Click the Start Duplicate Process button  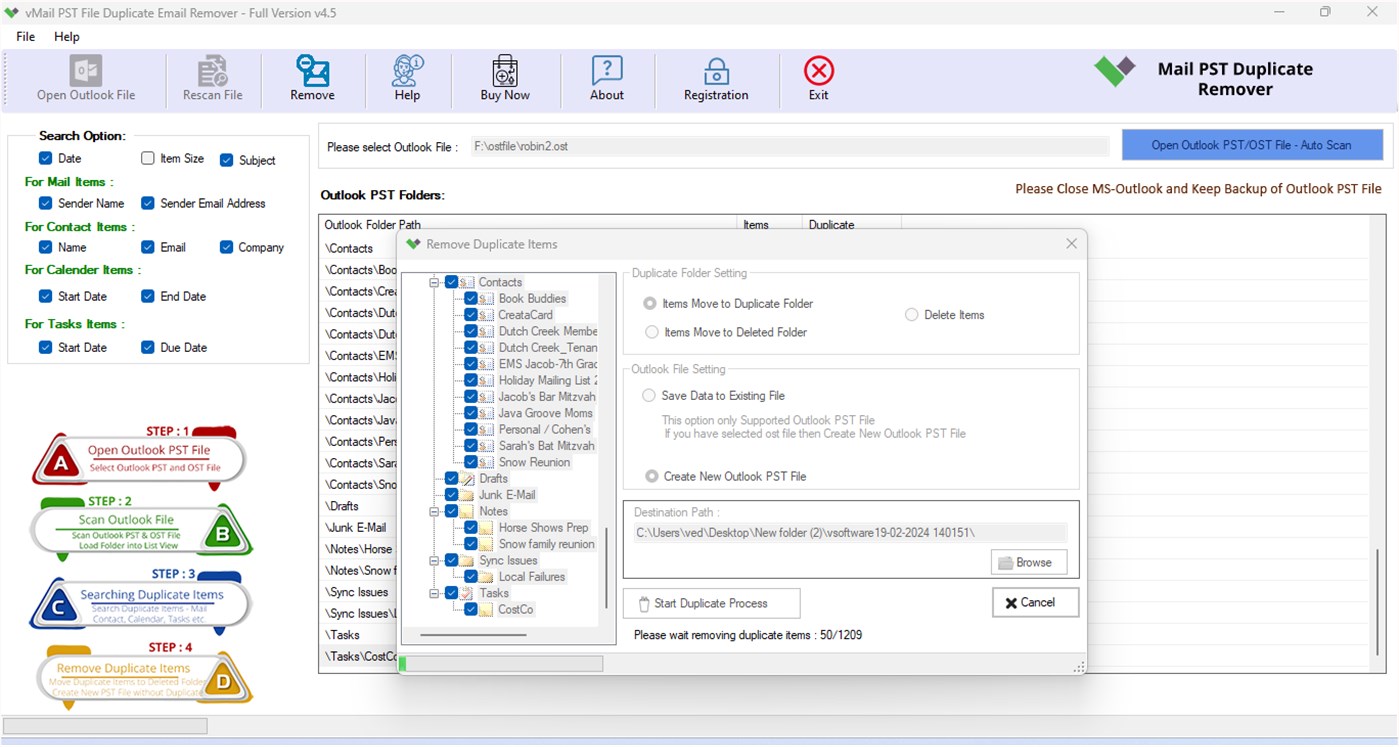711,603
